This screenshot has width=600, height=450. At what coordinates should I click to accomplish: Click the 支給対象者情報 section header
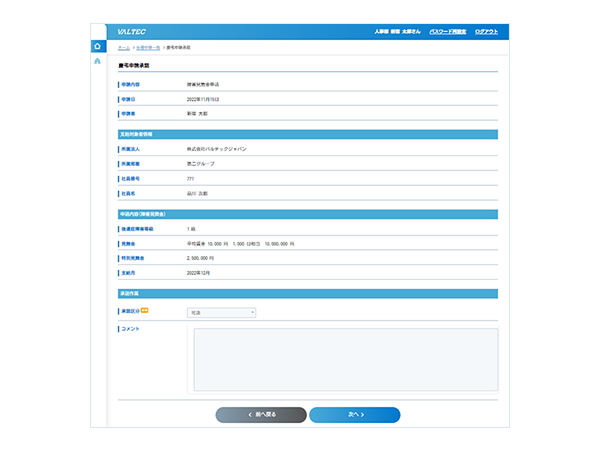pos(136,133)
